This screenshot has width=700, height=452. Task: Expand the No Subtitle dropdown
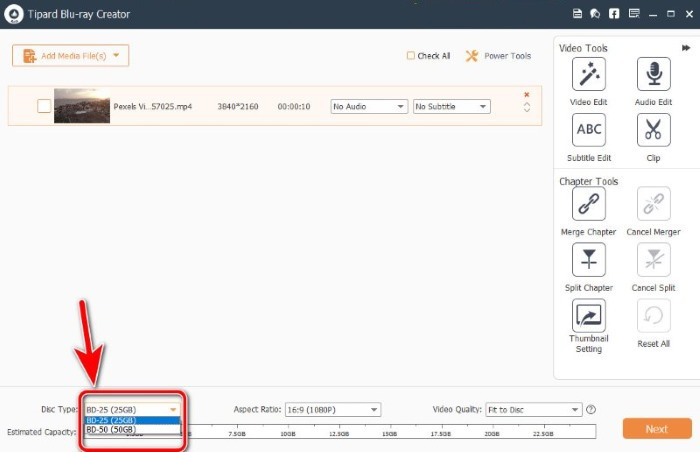click(451, 106)
